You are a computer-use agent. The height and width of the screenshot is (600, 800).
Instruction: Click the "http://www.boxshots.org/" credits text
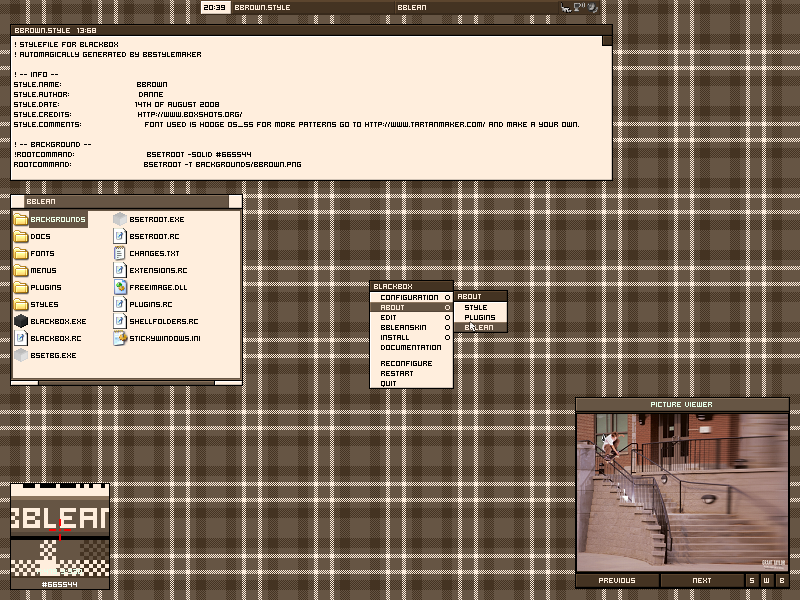tap(190, 115)
